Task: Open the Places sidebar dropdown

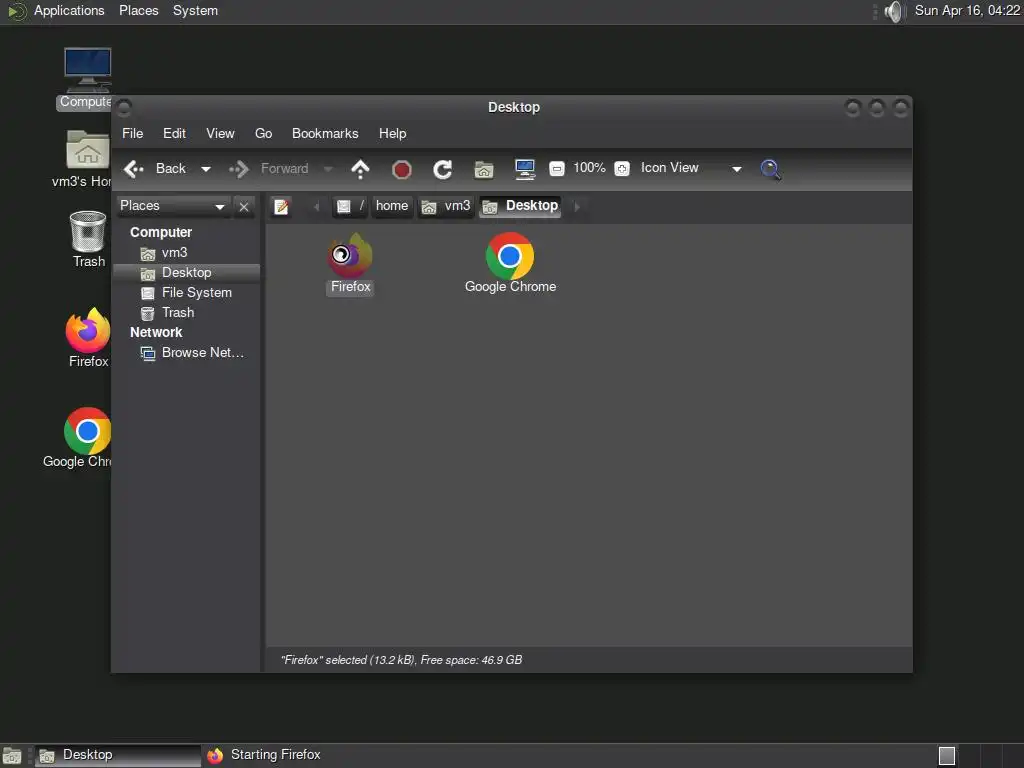Action: 173,206
